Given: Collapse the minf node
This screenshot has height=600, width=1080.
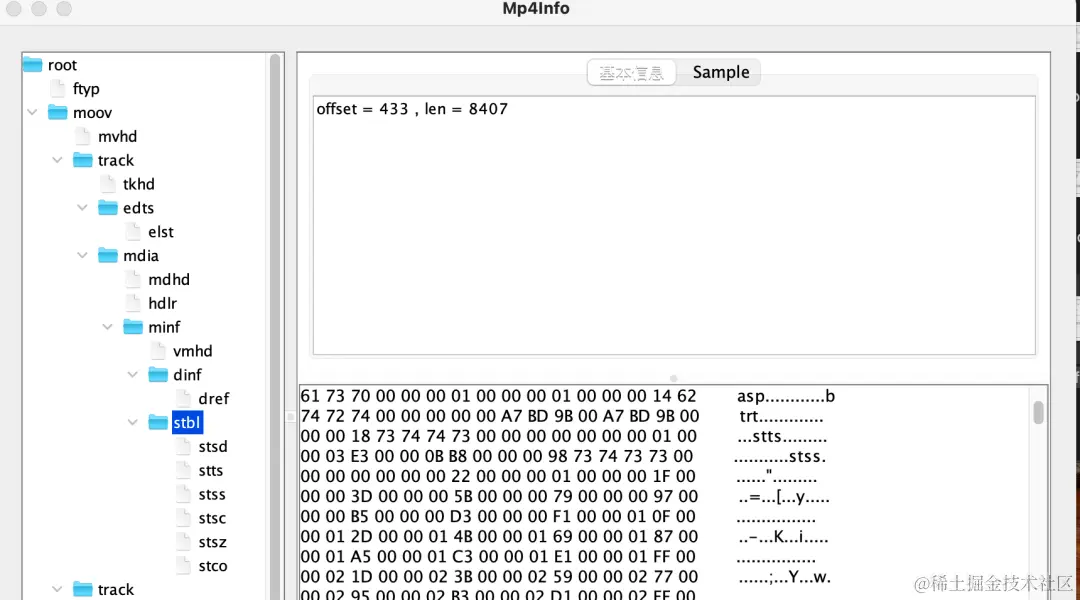Looking at the screenshot, I should [x=107, y=327].
